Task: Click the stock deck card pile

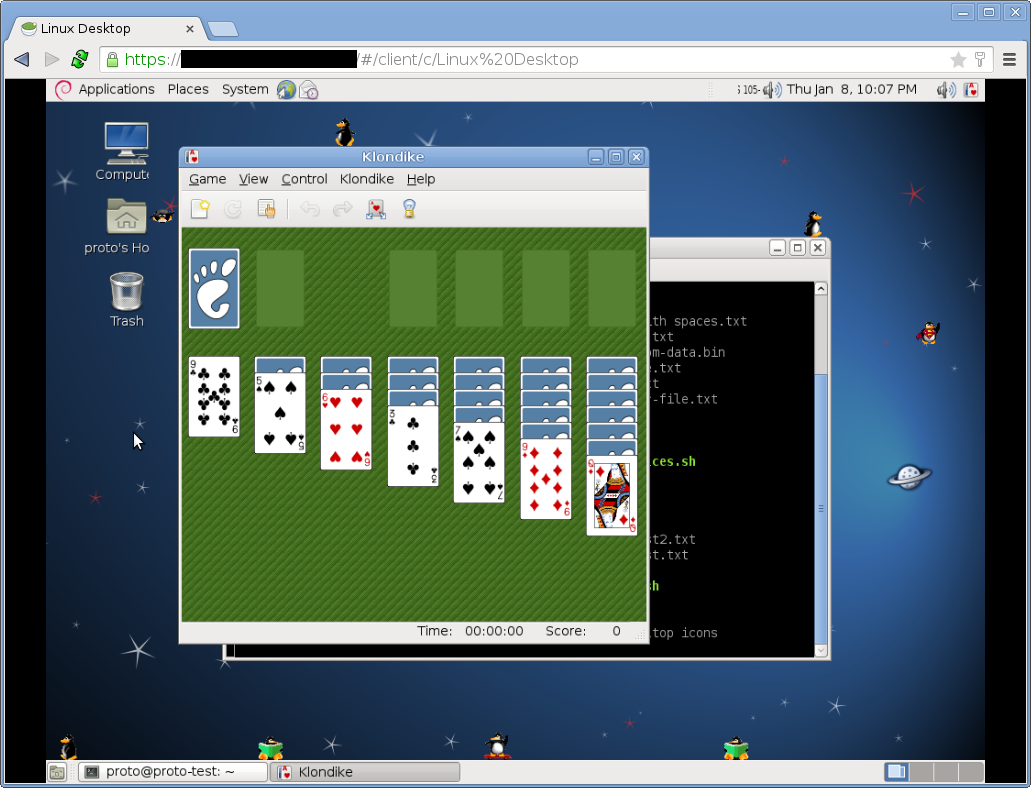Action: point(214,288)
